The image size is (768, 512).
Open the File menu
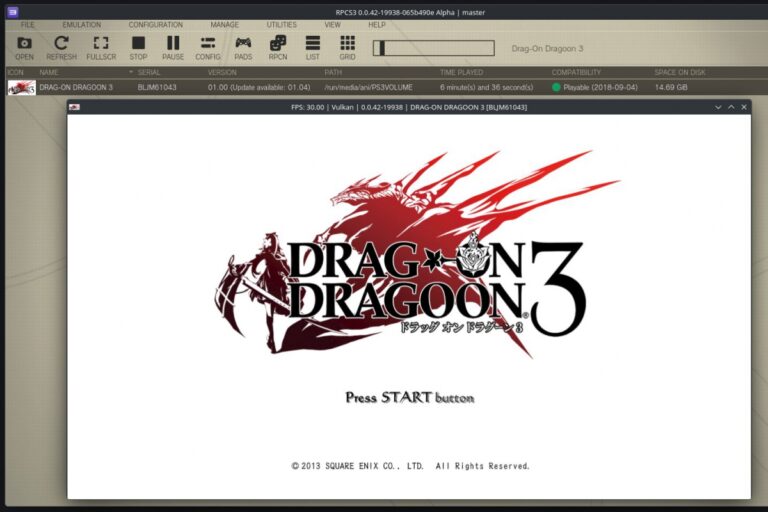(x=27, y=24)
